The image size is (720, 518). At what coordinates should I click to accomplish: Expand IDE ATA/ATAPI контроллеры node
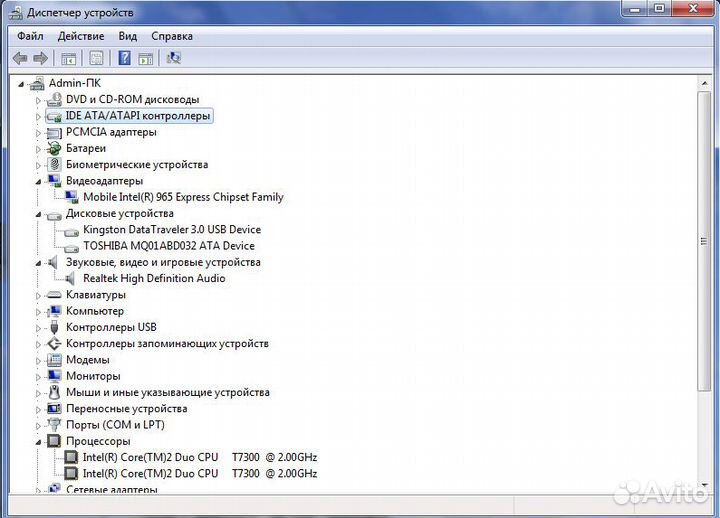39,117
